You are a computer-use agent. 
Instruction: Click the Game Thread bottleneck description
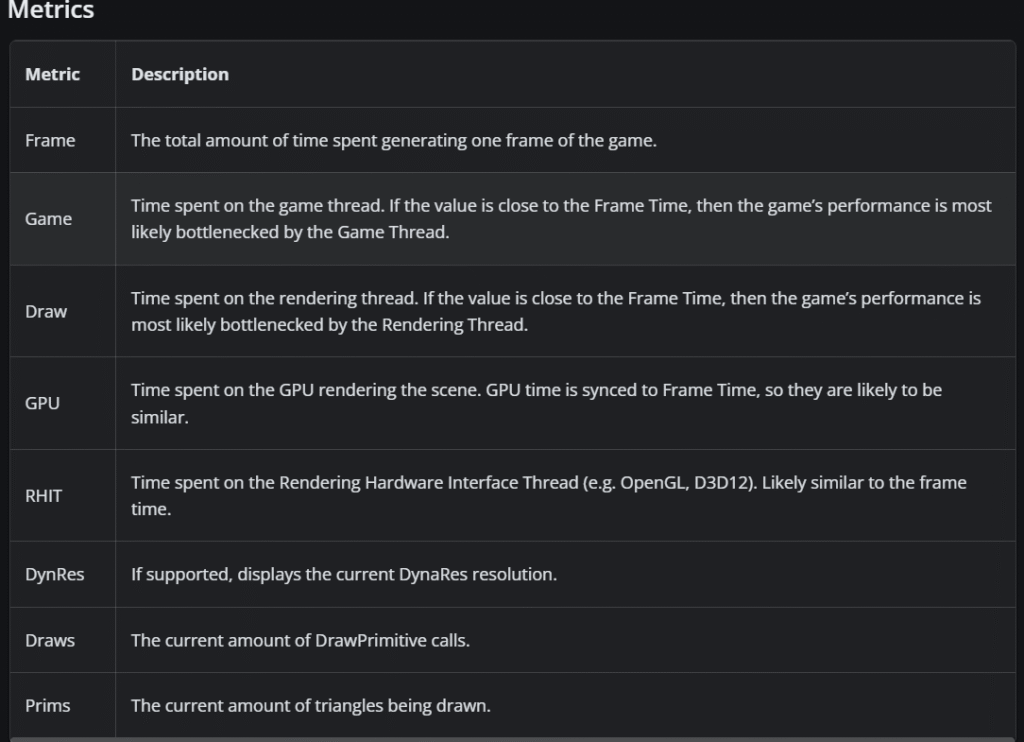click(560, 219)
